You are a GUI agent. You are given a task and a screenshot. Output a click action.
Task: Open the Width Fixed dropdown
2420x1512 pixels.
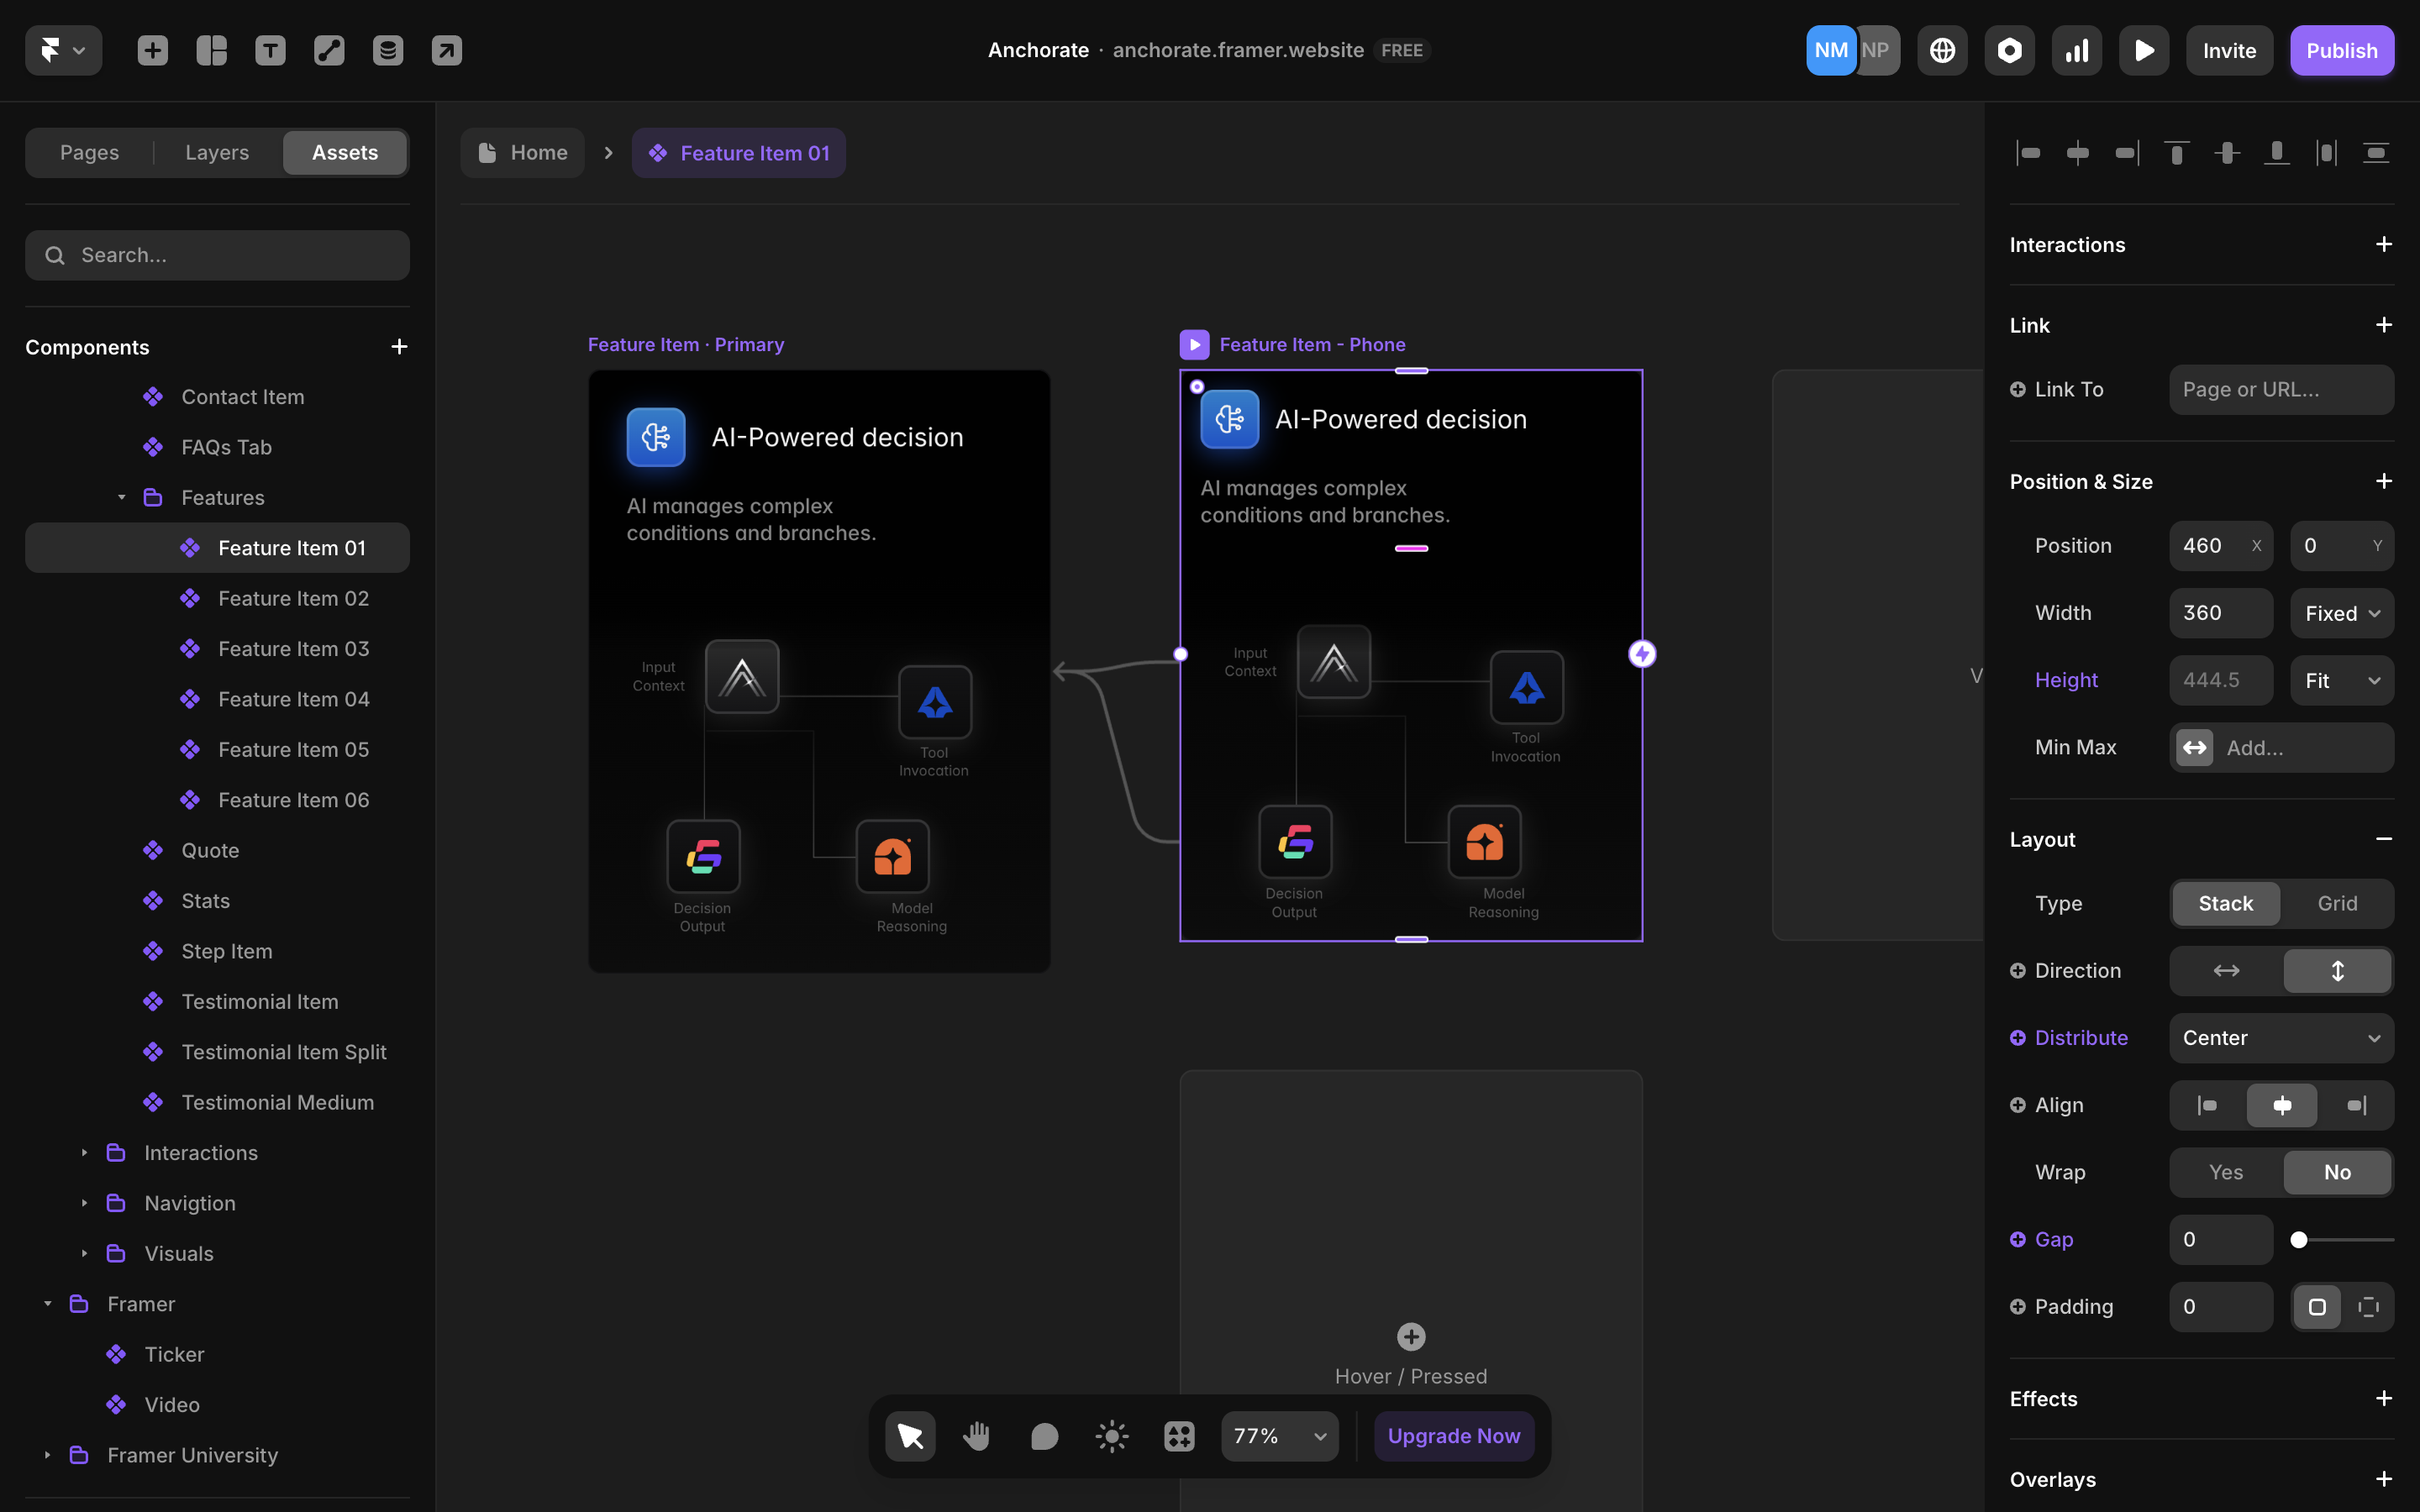pyautogui.click(x=2341, y=612)
